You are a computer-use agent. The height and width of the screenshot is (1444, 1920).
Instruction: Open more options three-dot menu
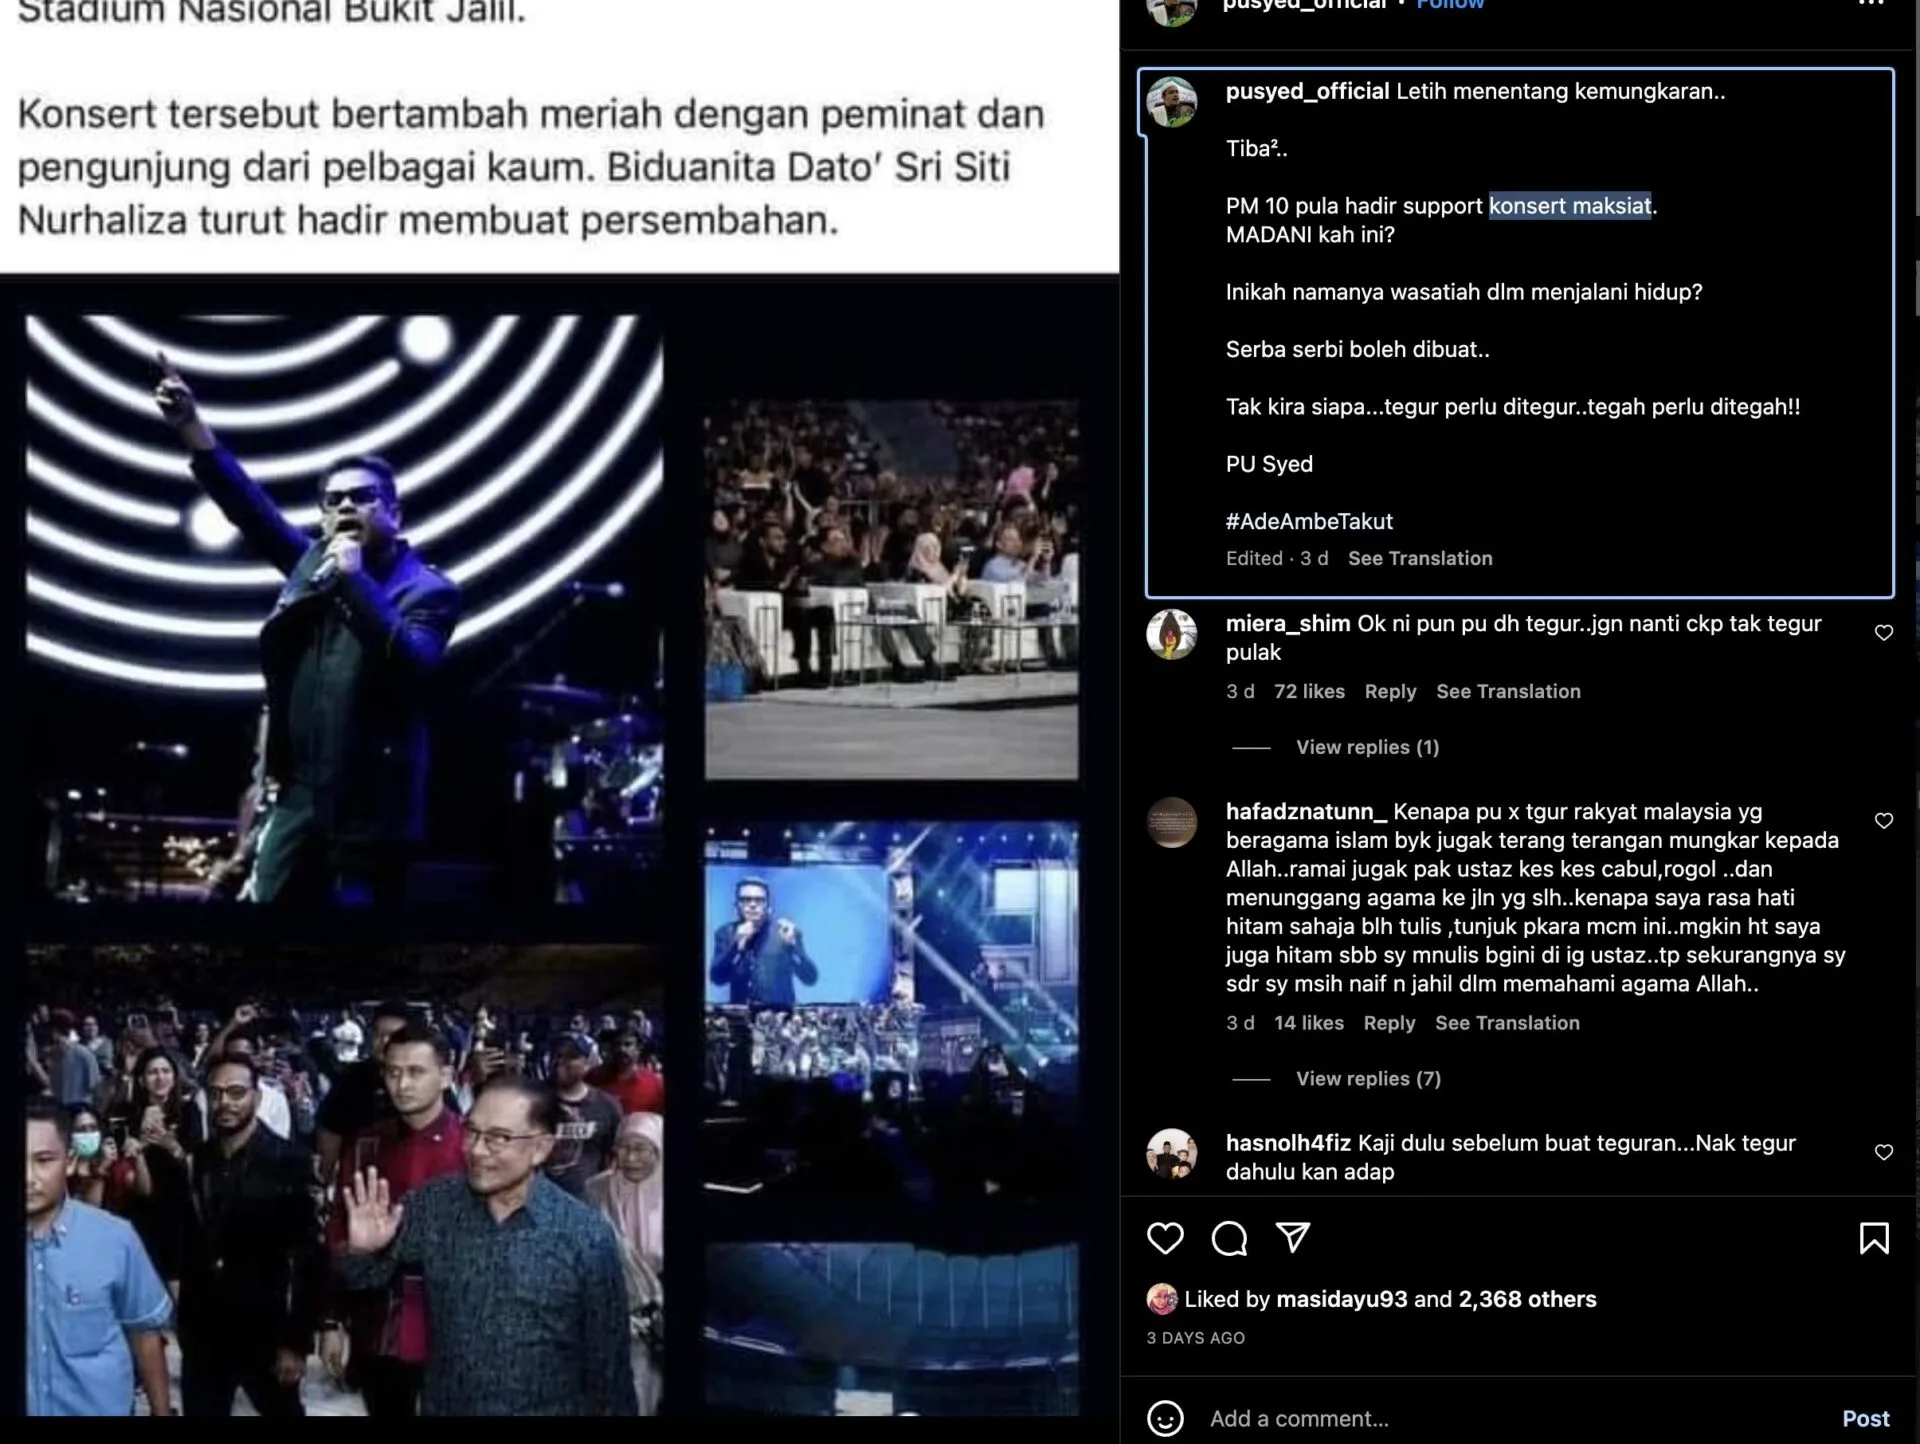1871,4
